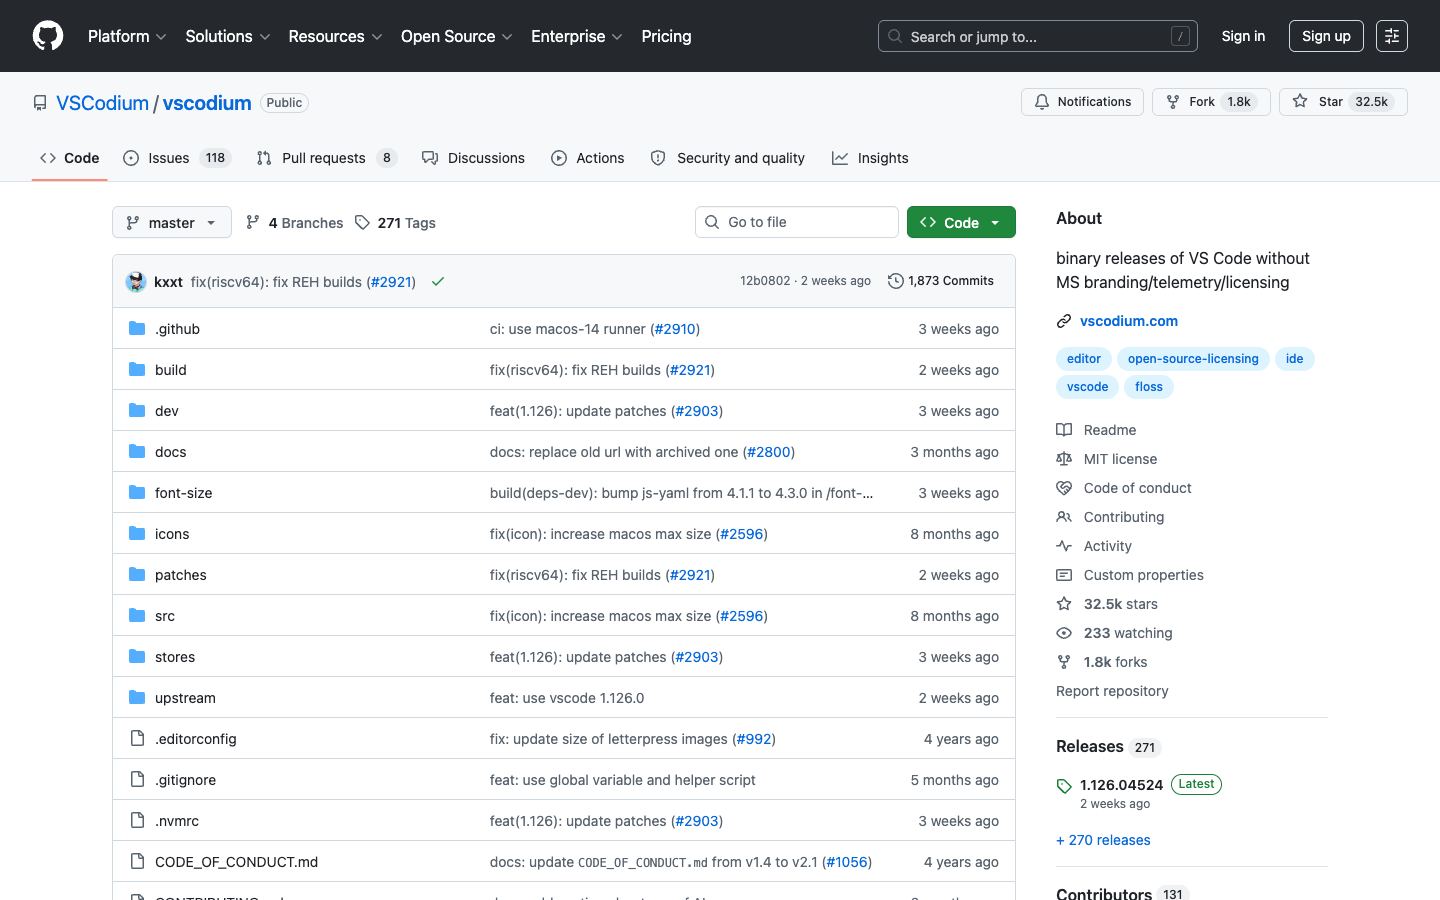Open the Security and quality tab
The width and height of the screenshot is (1440, 900).
click(728, 158)
